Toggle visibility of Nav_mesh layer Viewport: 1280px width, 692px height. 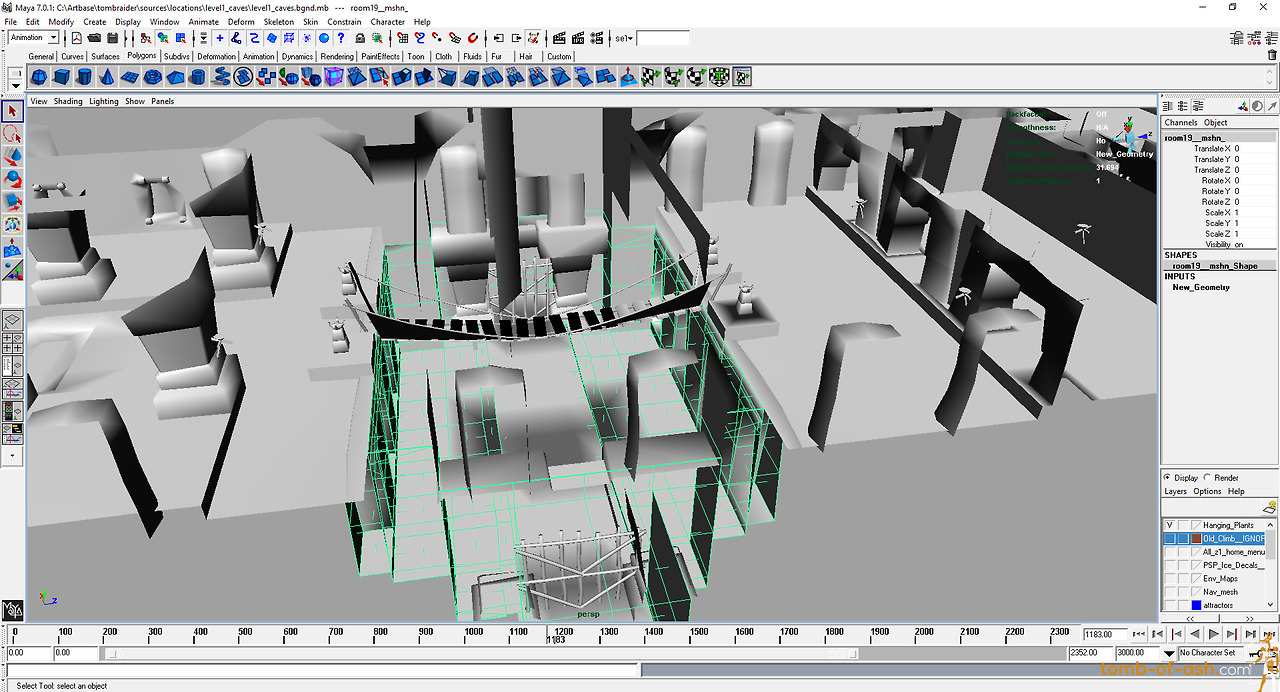coord(1169,591)
